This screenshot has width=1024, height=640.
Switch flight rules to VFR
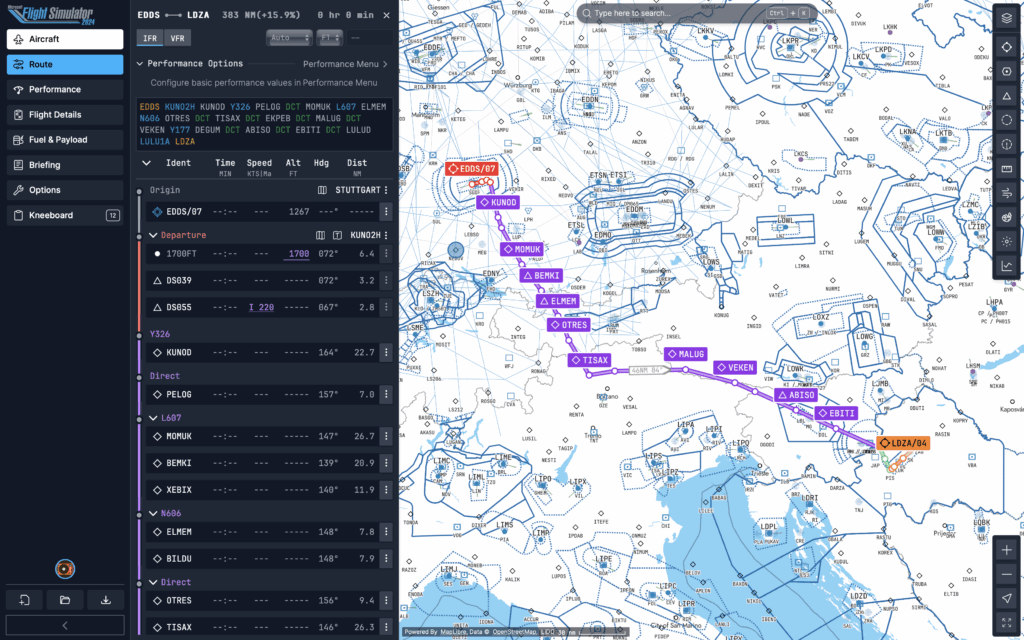coord(177,38)
